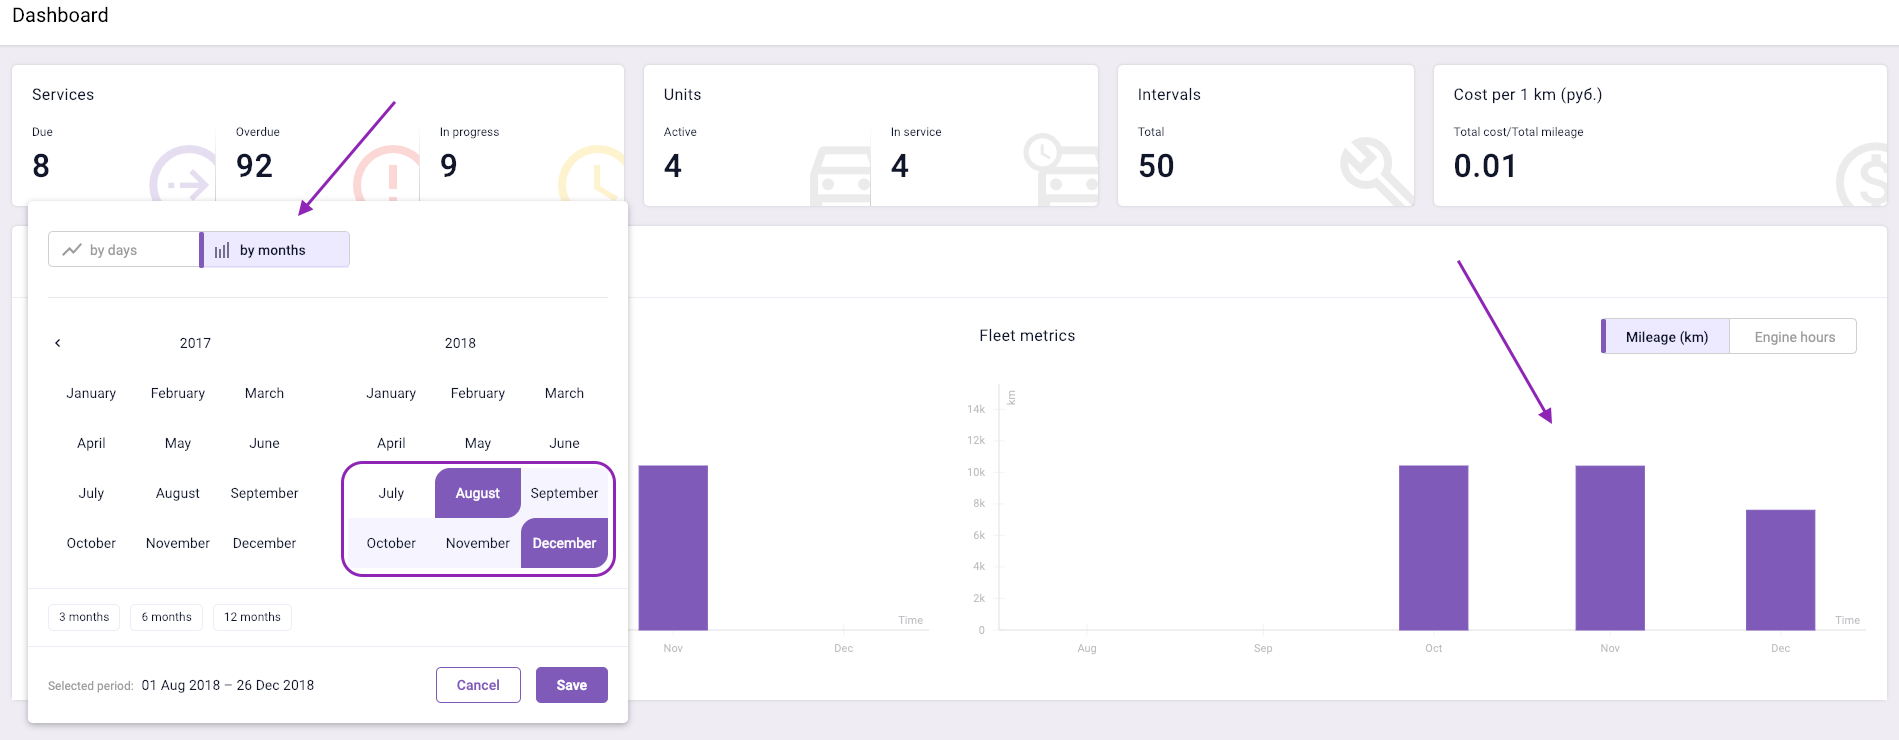Choose the 3 months preset

click(84, 617)
